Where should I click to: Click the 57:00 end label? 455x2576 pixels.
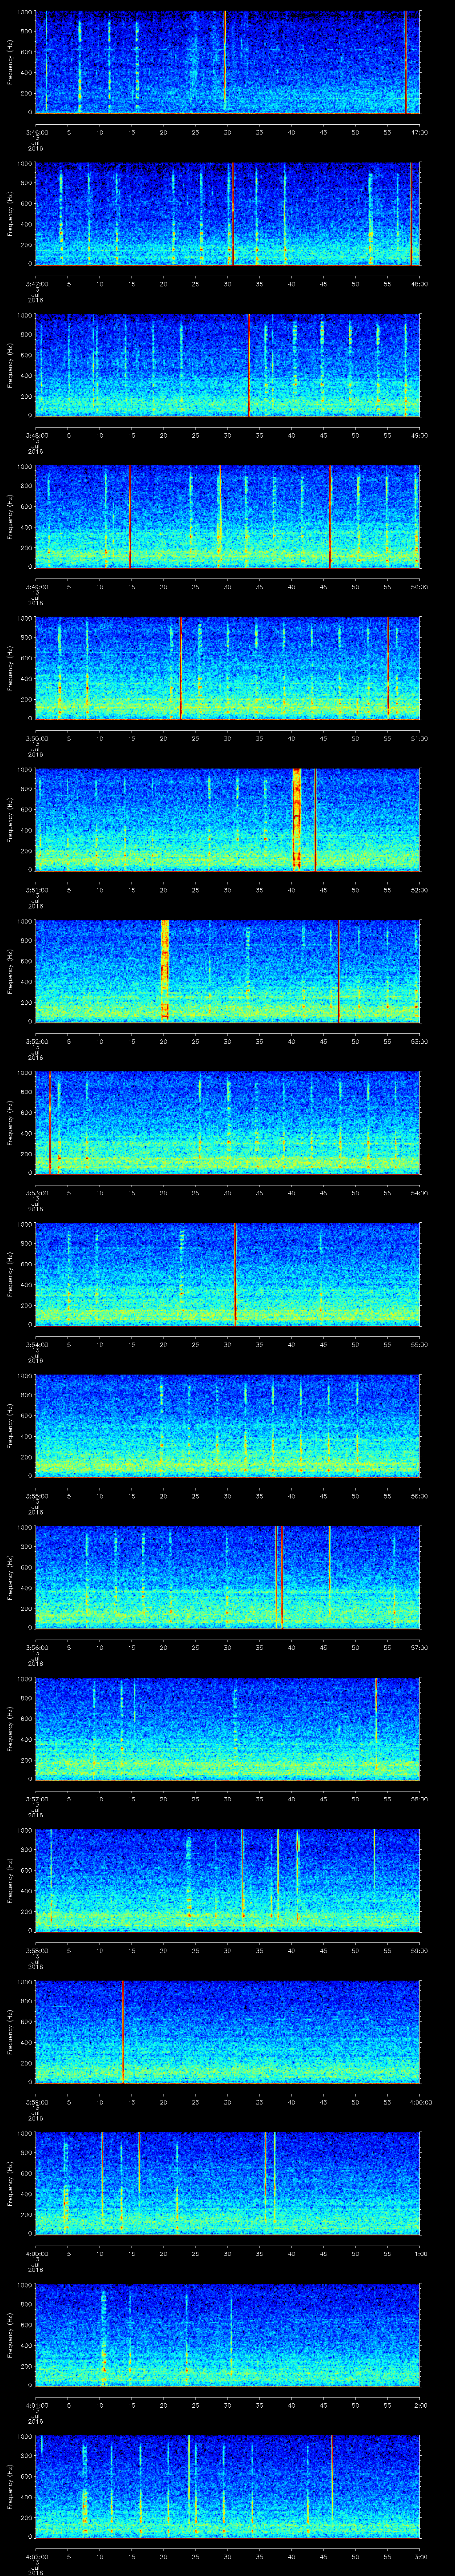(x=420, y=1647)
